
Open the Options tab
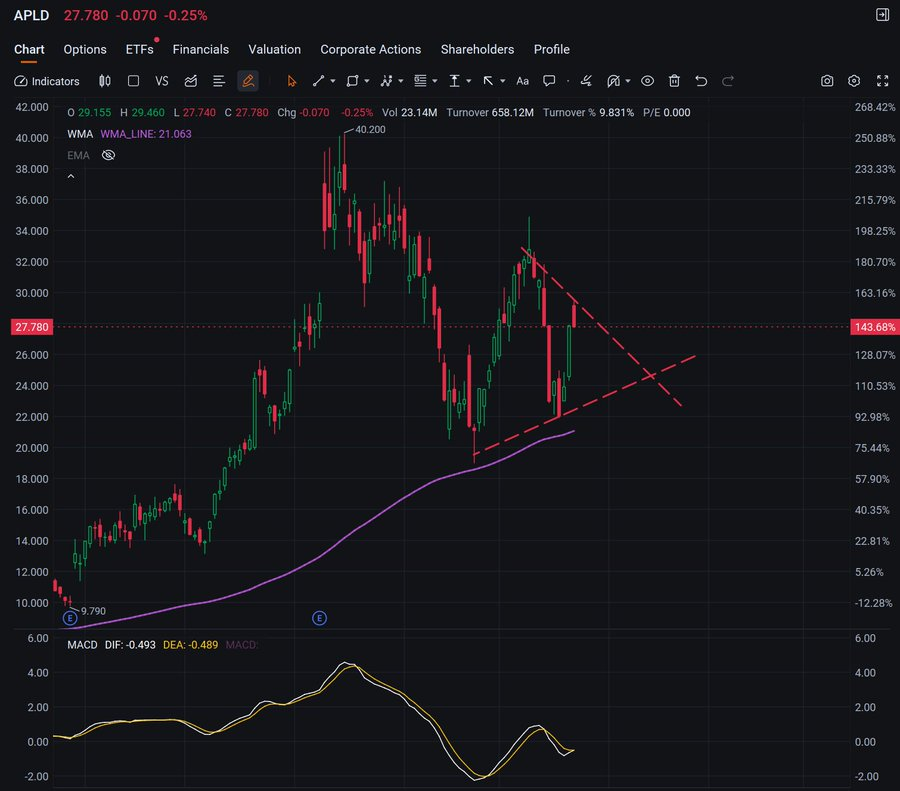pyautogui.click(x=85, y=49)
